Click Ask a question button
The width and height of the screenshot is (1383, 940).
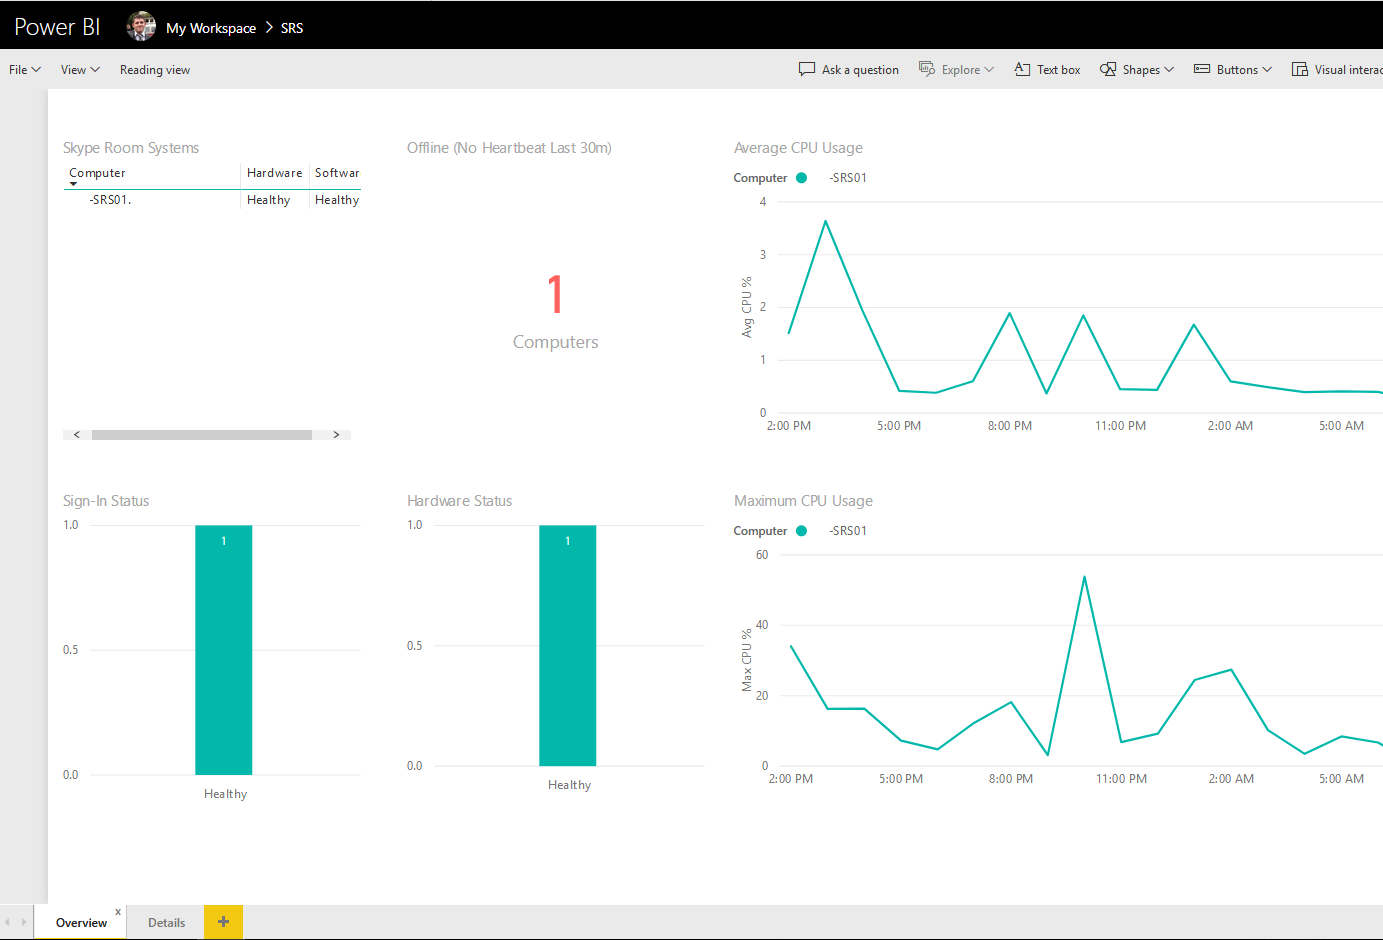click(849, 70)
